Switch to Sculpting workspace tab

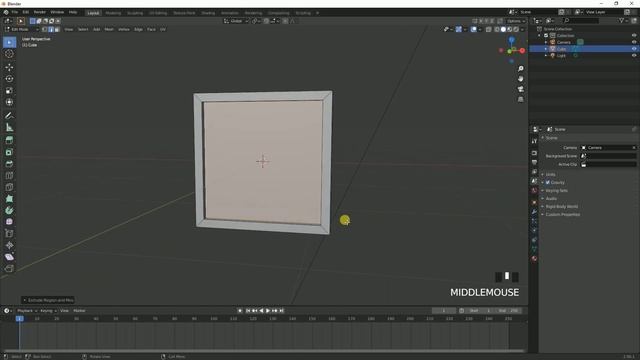point(135,13)
